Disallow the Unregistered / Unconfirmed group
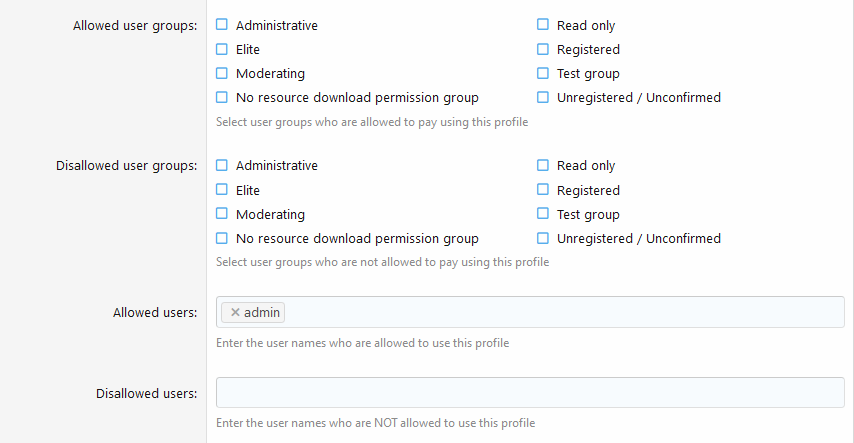Screen dimensions: 854x443 tap(543, 239)
